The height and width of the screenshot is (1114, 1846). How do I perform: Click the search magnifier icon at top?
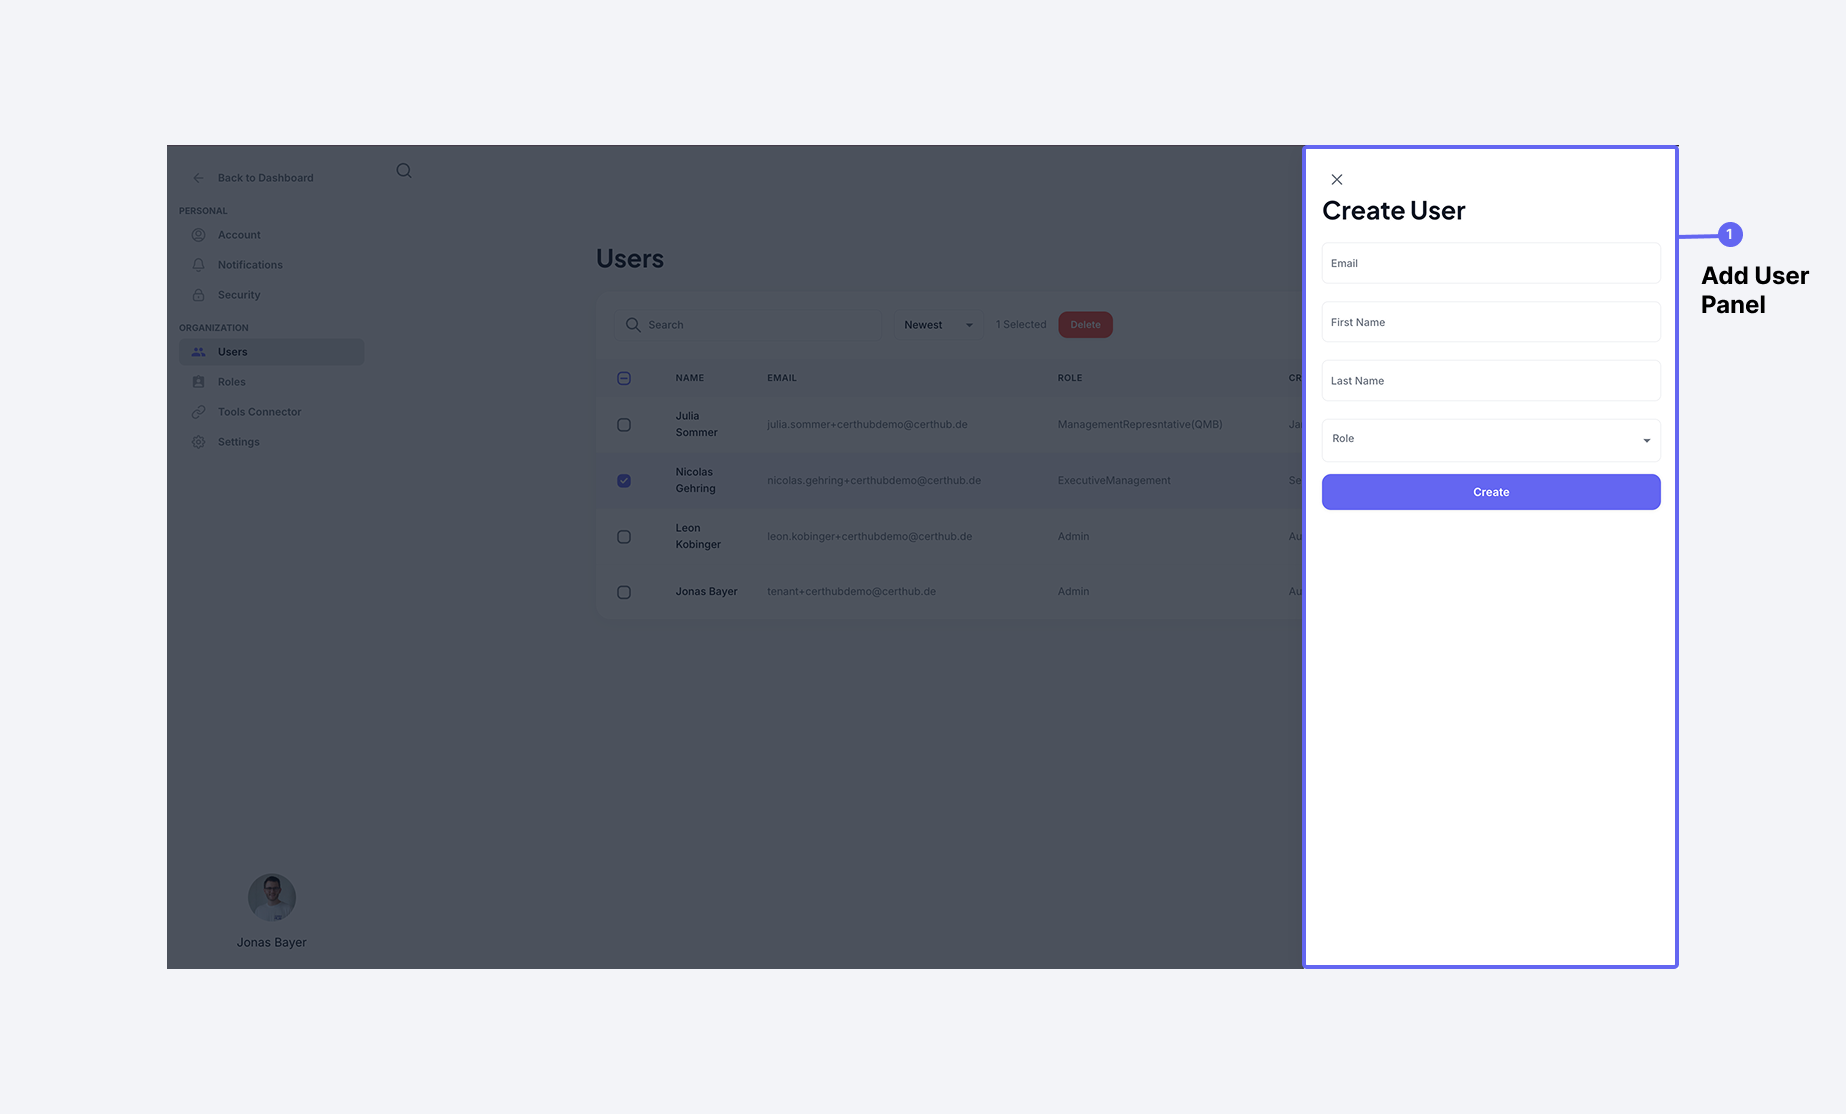coord(403,170)
